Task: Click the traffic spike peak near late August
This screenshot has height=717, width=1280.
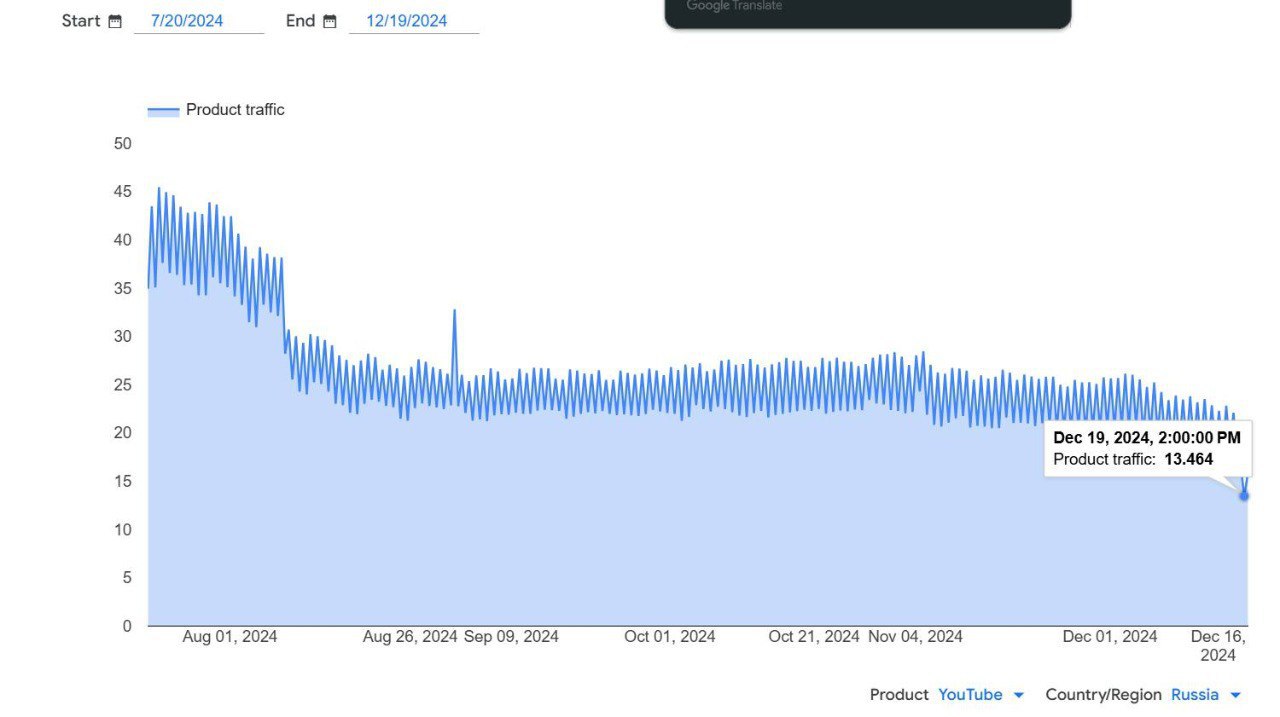Action: pyautogui.click(x=454, y=311)
